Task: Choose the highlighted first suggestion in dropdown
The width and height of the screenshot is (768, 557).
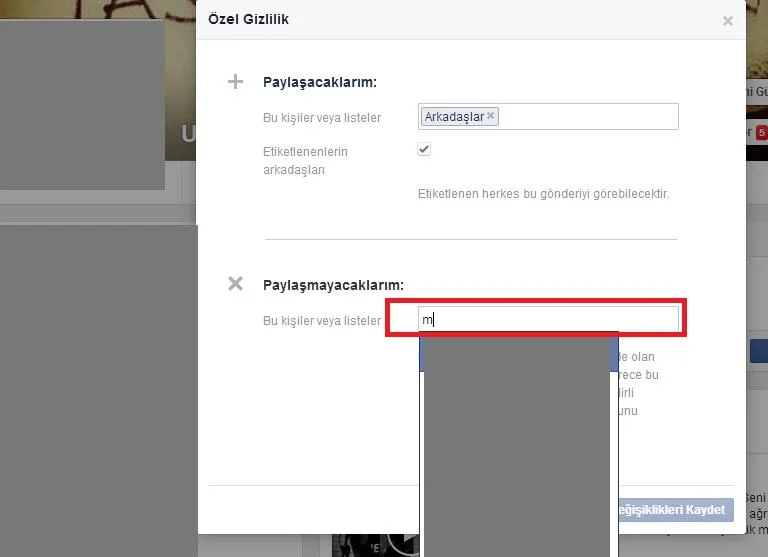Action: click(x=518, y=356)
